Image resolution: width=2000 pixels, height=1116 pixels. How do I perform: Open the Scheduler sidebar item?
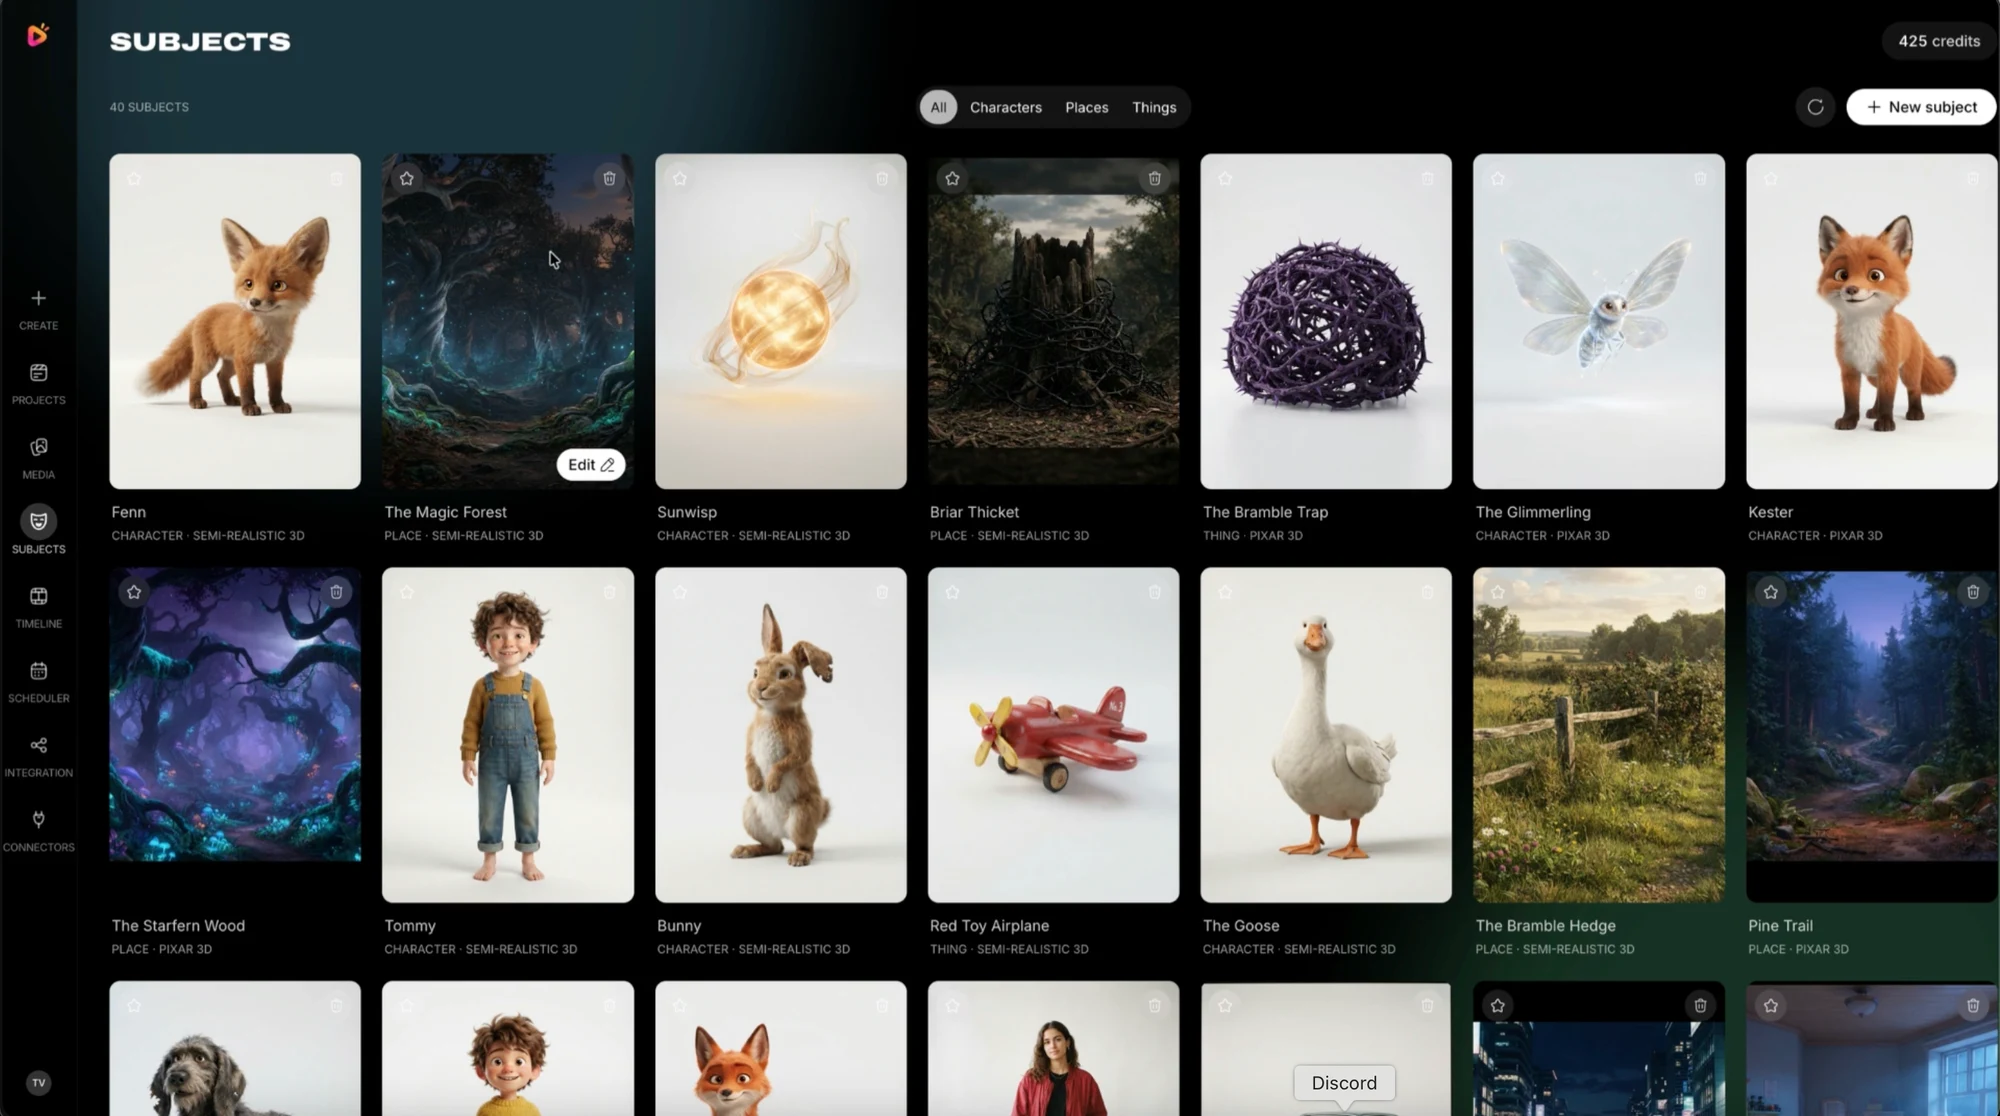click(38, 682)
